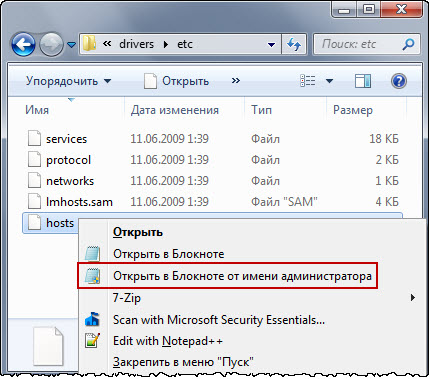Sort by the Имя column header

tap(37, 110)
